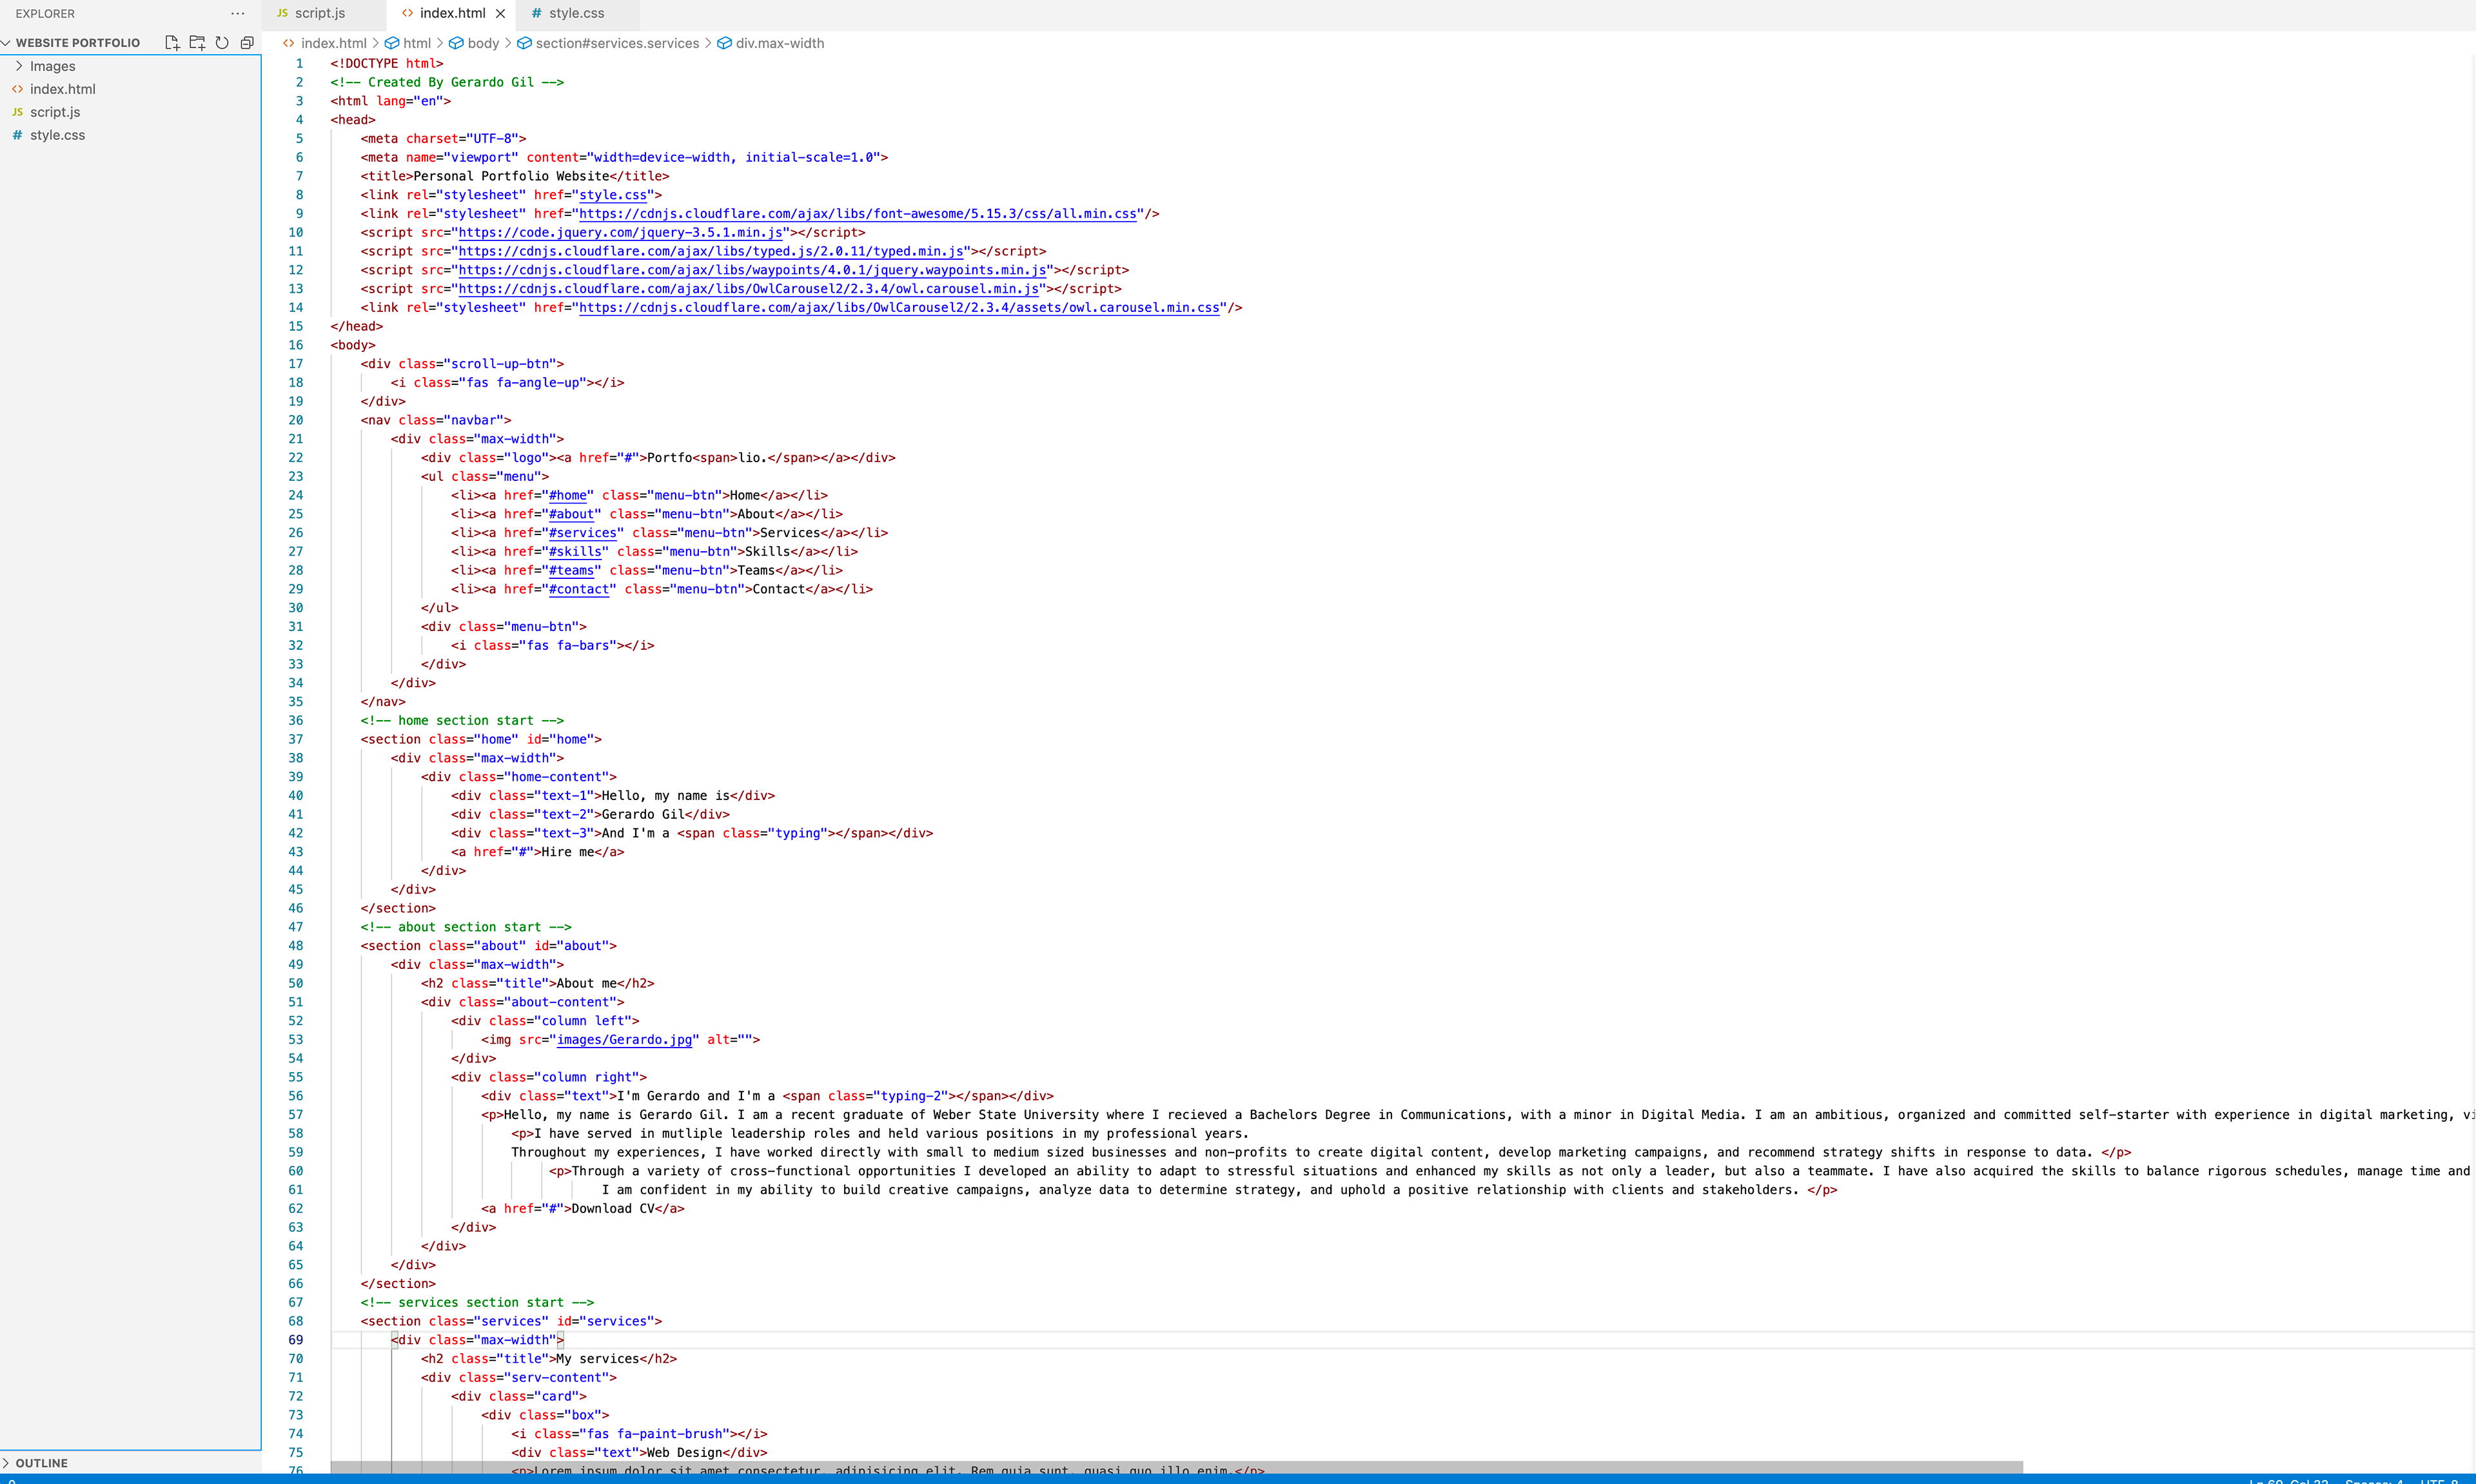Click the #teams href link
The width and height of the screenshot is (2476, 1484).
tap(571, 571)
